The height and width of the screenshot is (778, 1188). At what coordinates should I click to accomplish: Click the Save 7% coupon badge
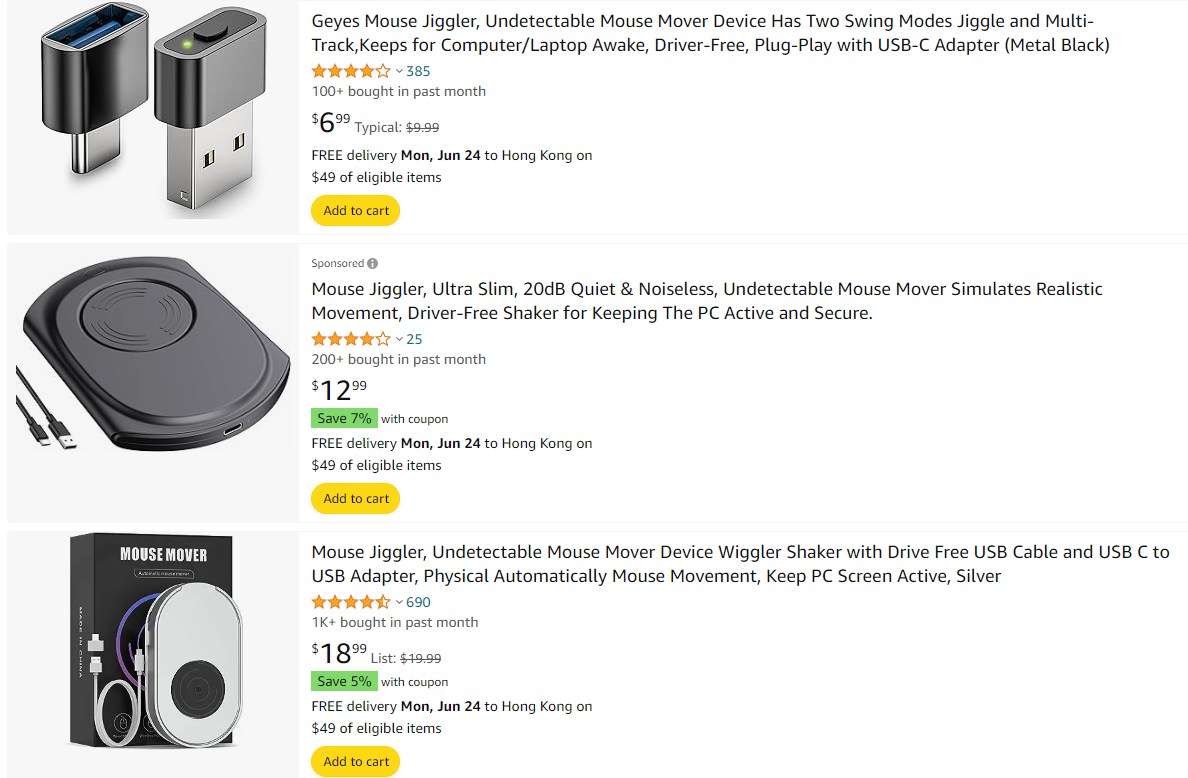(x=344, y=419)
